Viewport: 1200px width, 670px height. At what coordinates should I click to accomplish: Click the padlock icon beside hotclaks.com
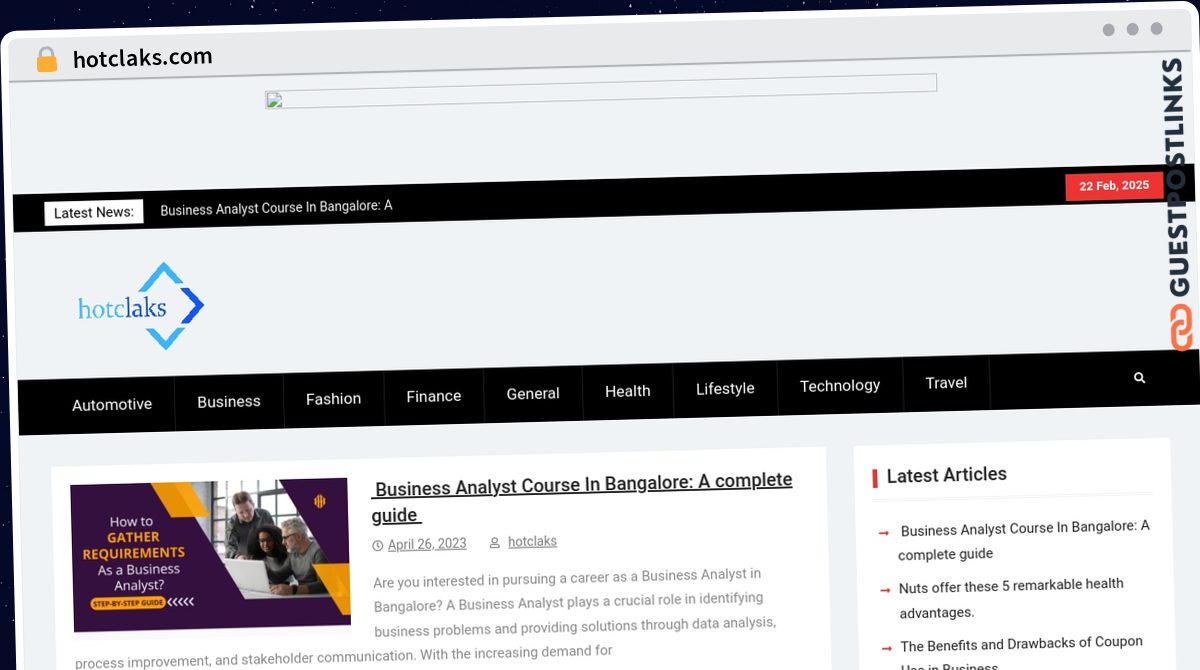point(47,59)
